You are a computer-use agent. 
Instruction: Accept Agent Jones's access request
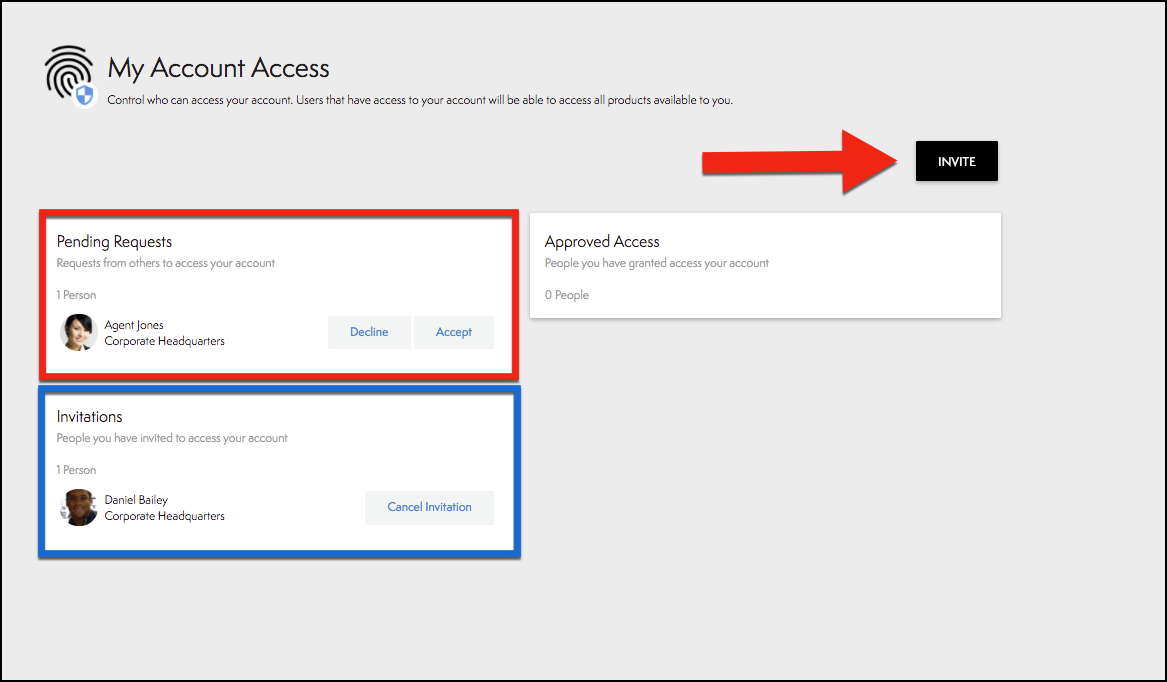(x=453, y=332)
